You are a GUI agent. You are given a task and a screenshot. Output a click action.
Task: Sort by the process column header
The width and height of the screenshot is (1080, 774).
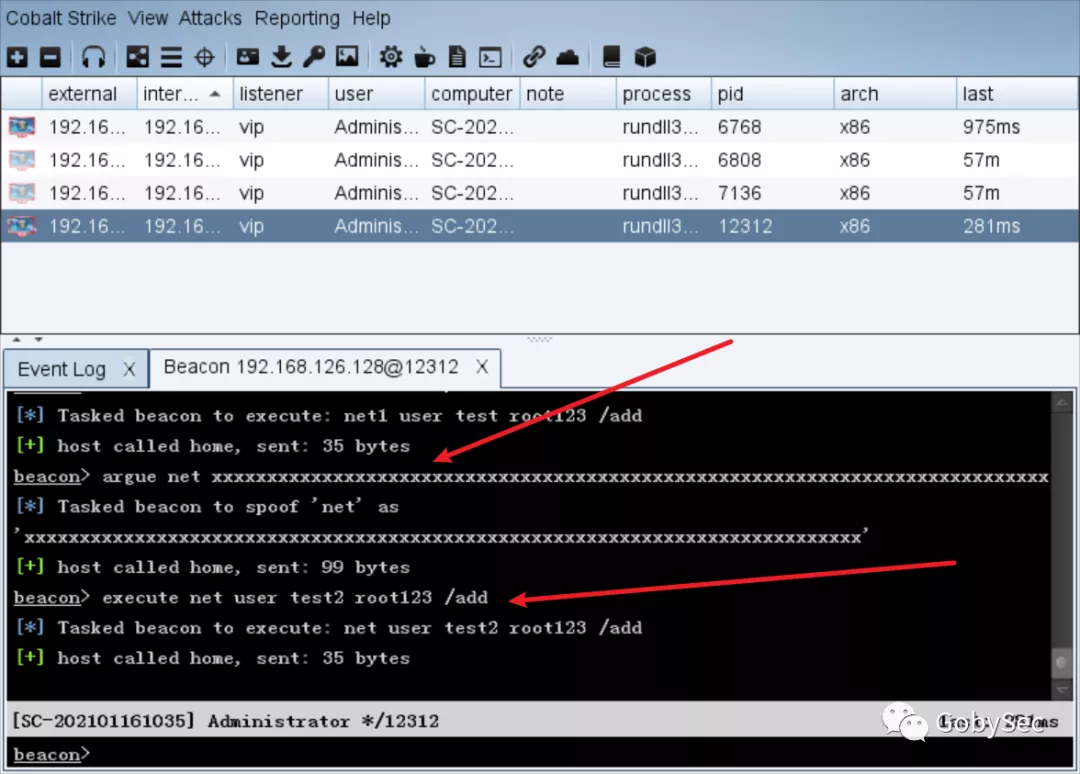(663, 94)
